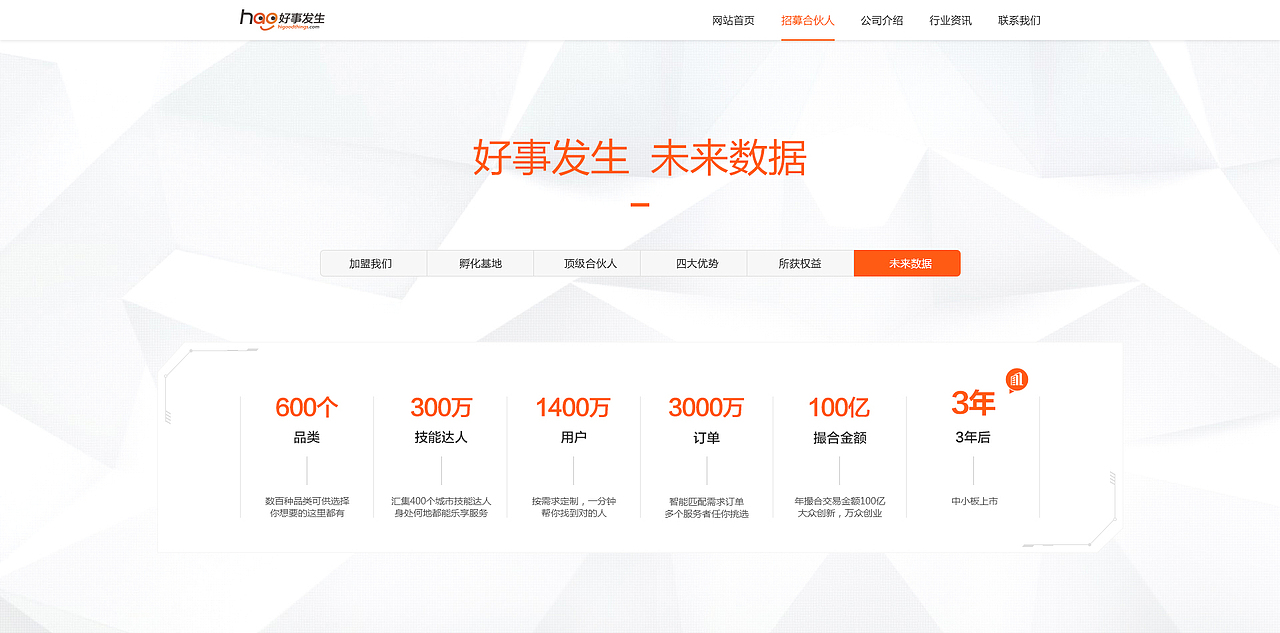Click the 用户 label
1280x633 pixels.
[573, 438]
